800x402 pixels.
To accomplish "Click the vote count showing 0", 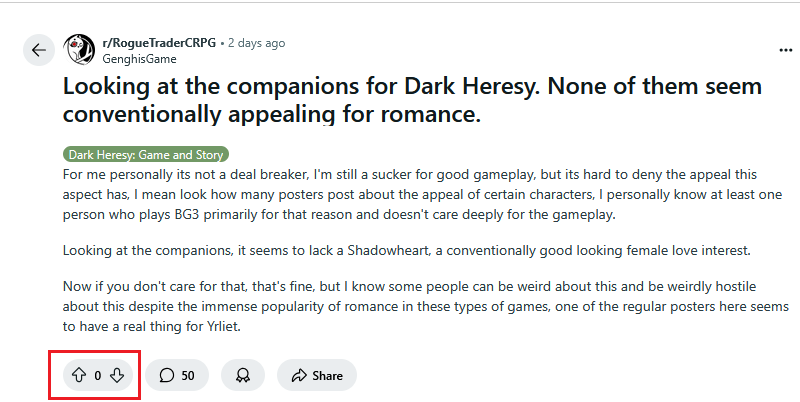I will click(x=98, y=376).
